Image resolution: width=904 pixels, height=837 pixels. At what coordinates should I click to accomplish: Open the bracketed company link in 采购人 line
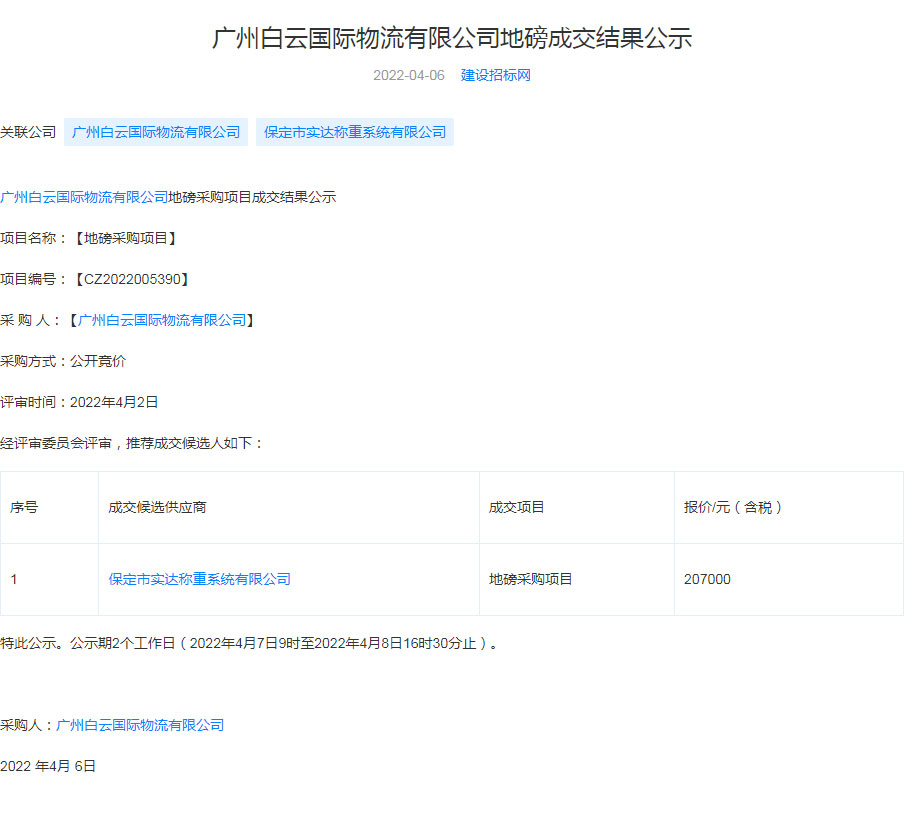[x=161, y=320]
